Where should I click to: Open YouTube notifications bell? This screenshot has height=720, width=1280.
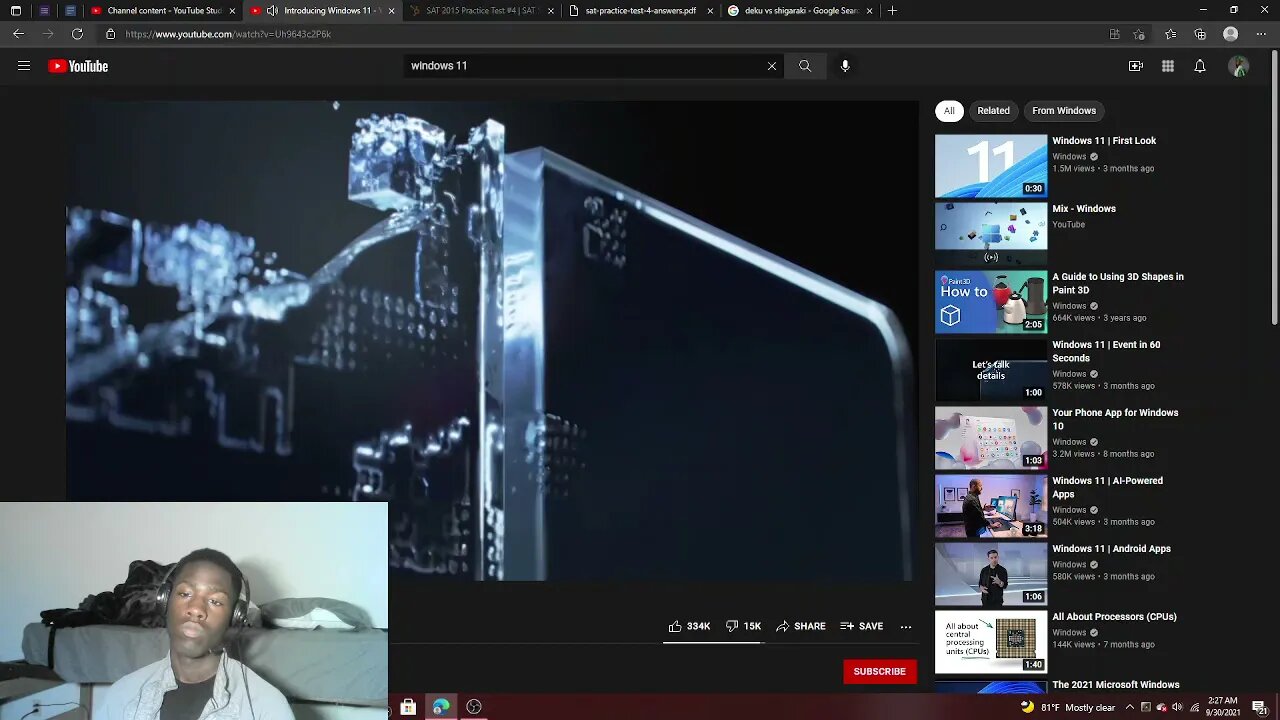pyautogui.click(x=1200, y=66)
